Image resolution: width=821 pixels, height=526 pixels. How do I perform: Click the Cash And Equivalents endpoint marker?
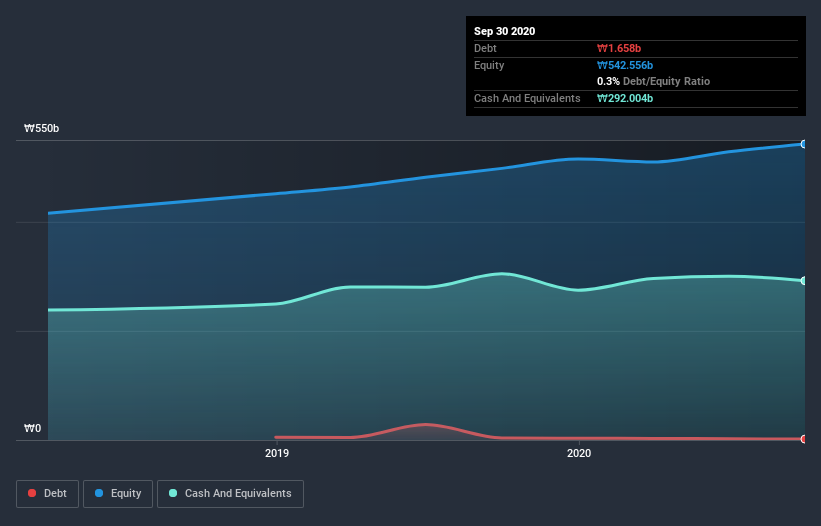804,281
